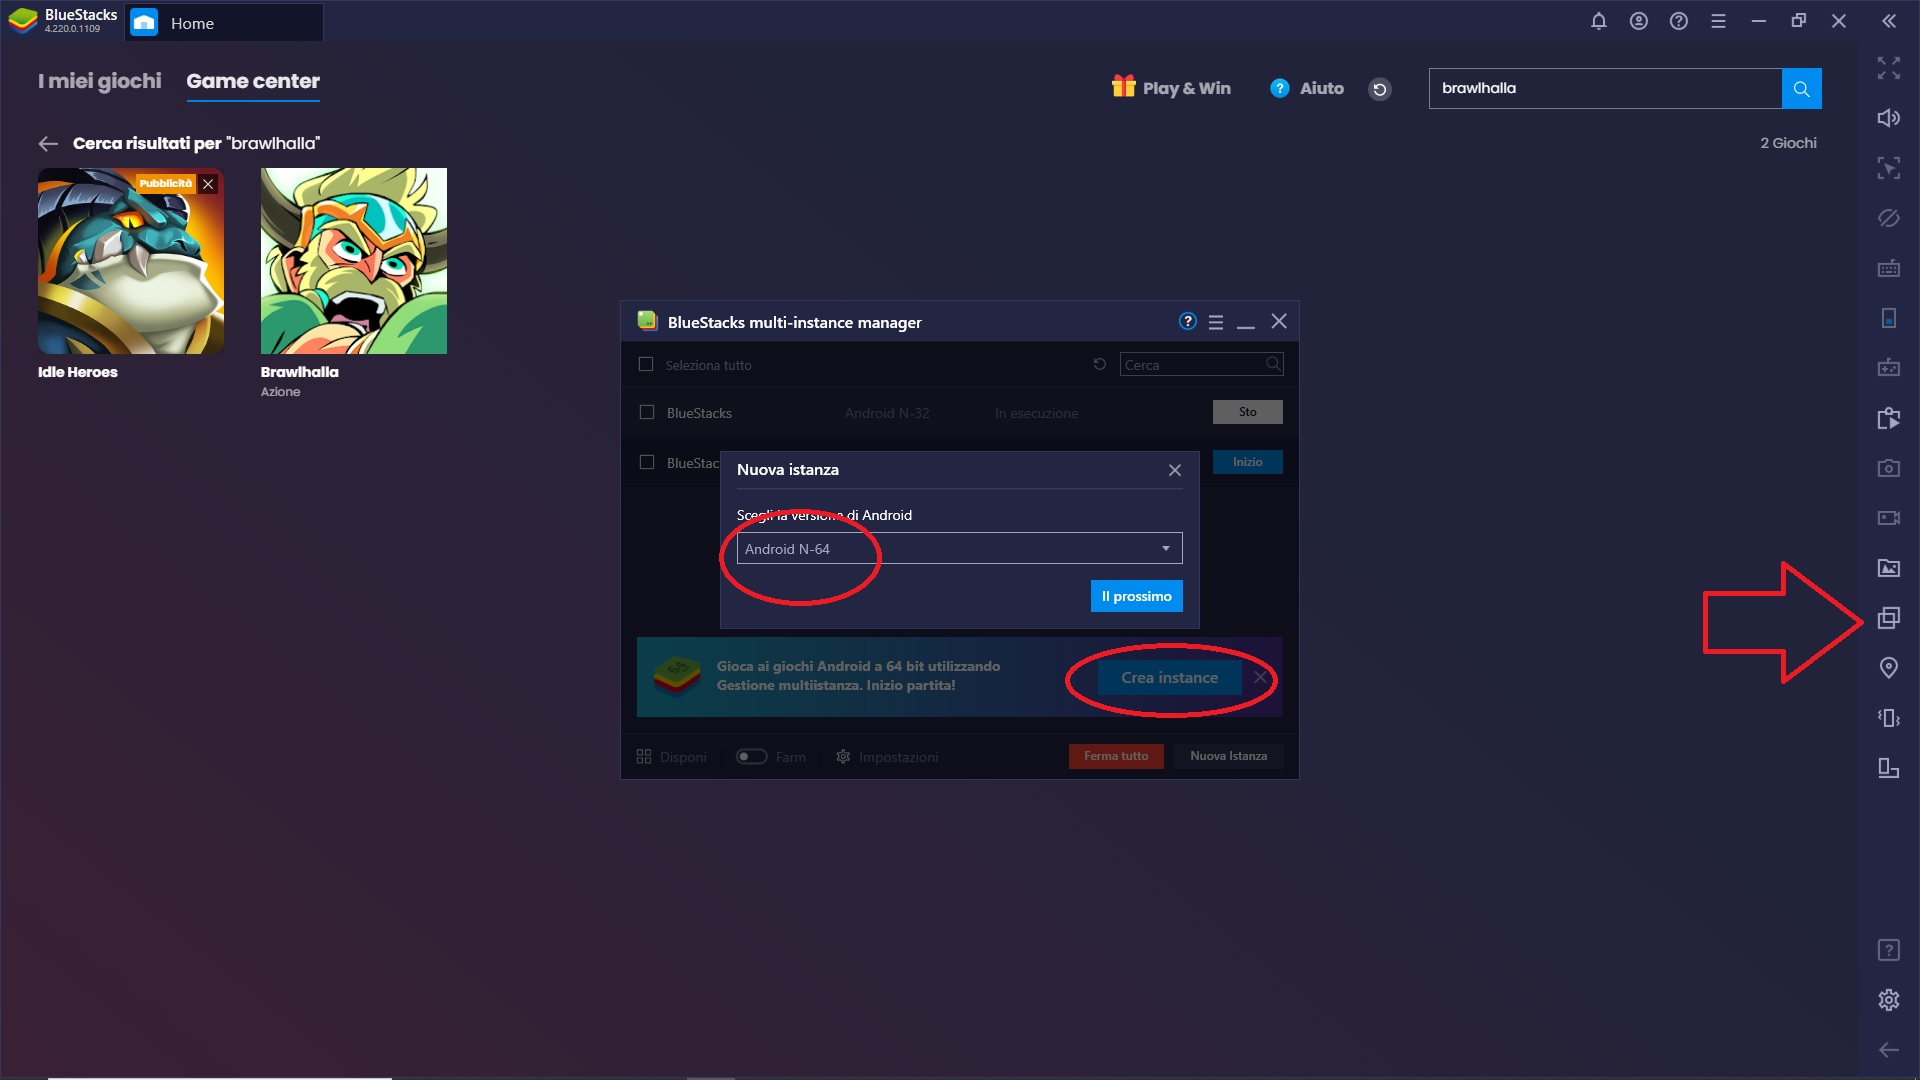Viewport: 1920px width, 1080px height.
Task: Toggle the Farm mode switch
Action: [x=751, y=757]
